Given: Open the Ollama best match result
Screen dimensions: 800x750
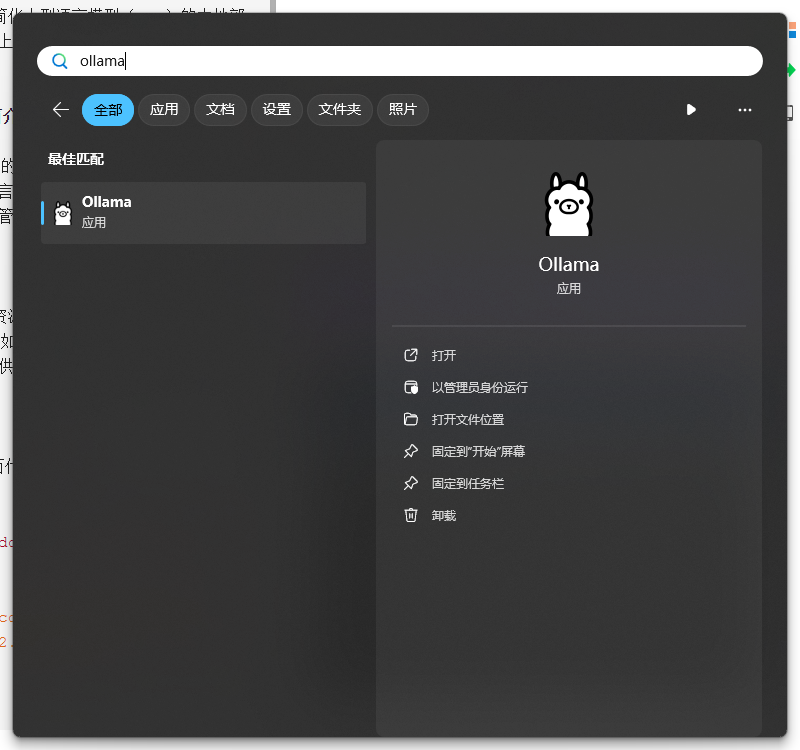Looking at the screenshot, I should tap(204, 213).
